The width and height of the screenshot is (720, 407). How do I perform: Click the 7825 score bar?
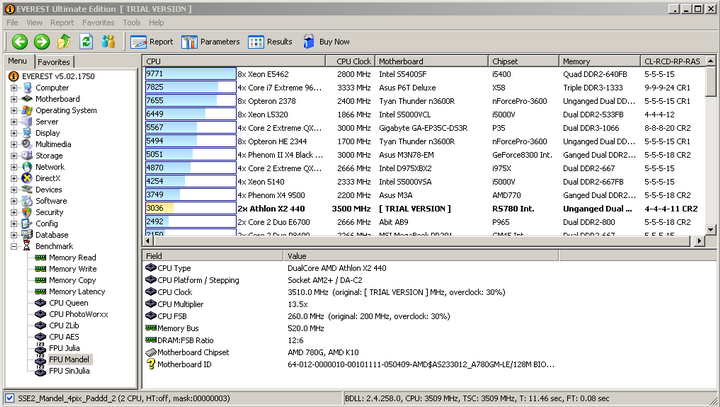(x=191, y=87)
